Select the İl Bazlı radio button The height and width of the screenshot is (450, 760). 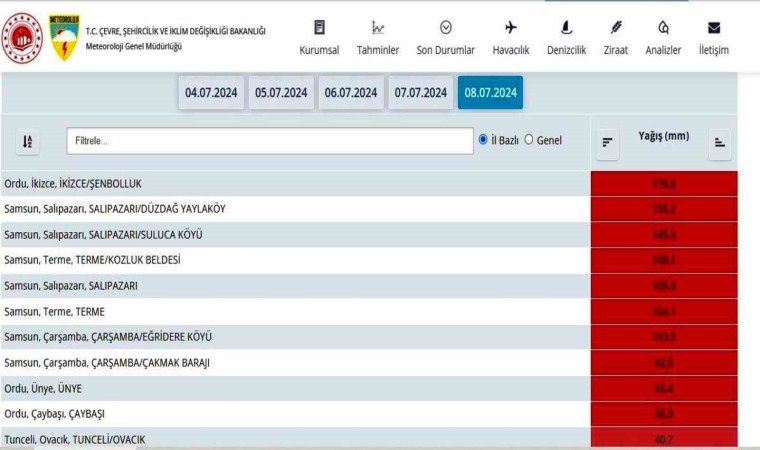(484, 140)
